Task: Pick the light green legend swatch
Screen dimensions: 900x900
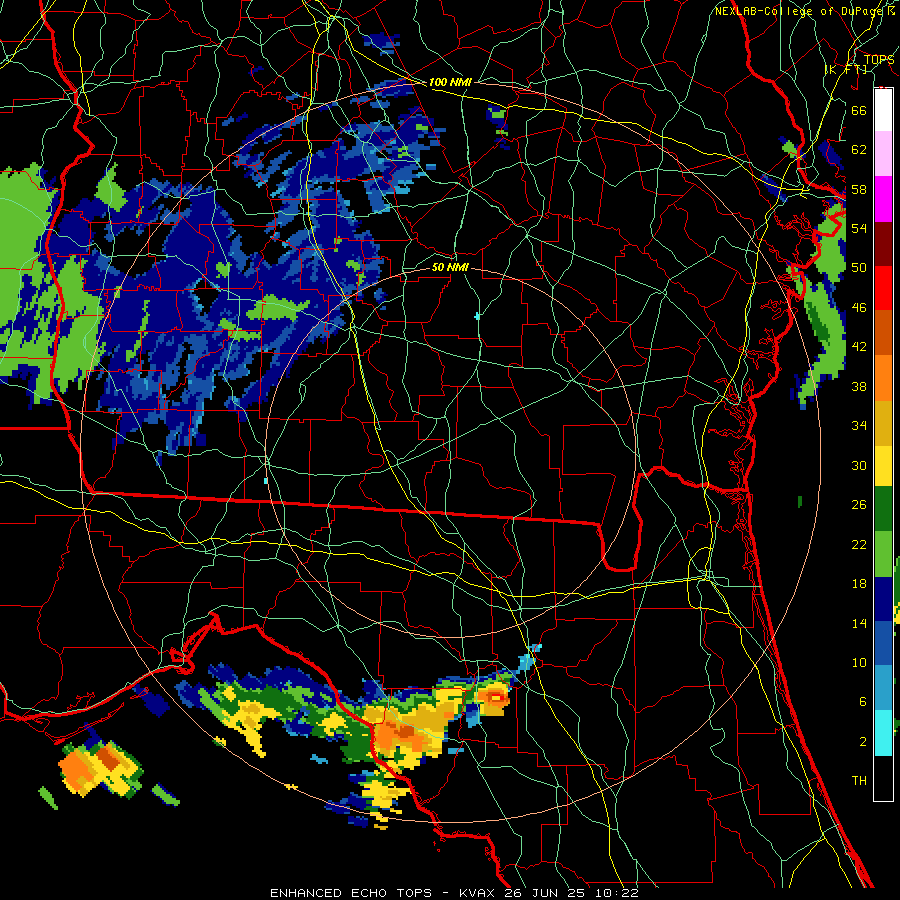Action: (883, 555)
